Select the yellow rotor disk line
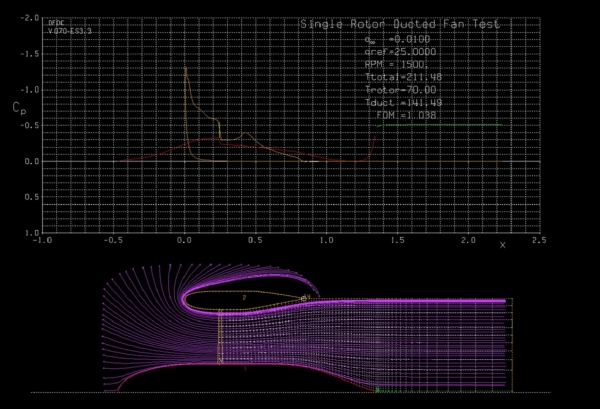Viewport: 600px width, 409px height. 220,336
